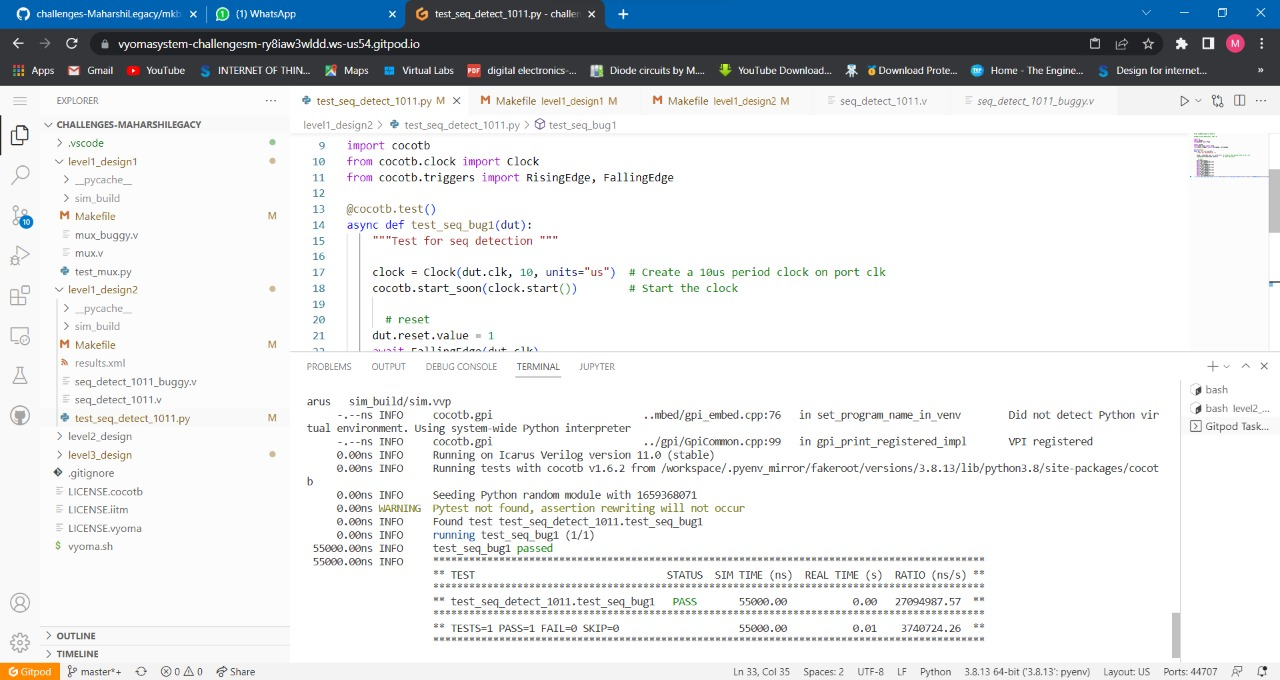Open the Search view in activity bar

coord(19,176)
